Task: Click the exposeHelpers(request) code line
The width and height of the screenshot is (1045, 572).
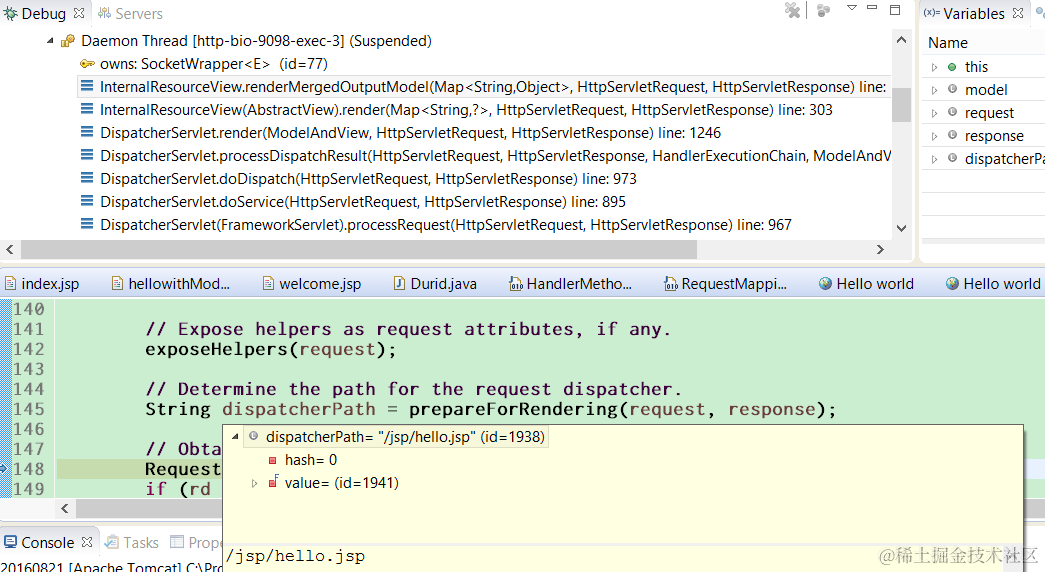Action: pos(271,349)
